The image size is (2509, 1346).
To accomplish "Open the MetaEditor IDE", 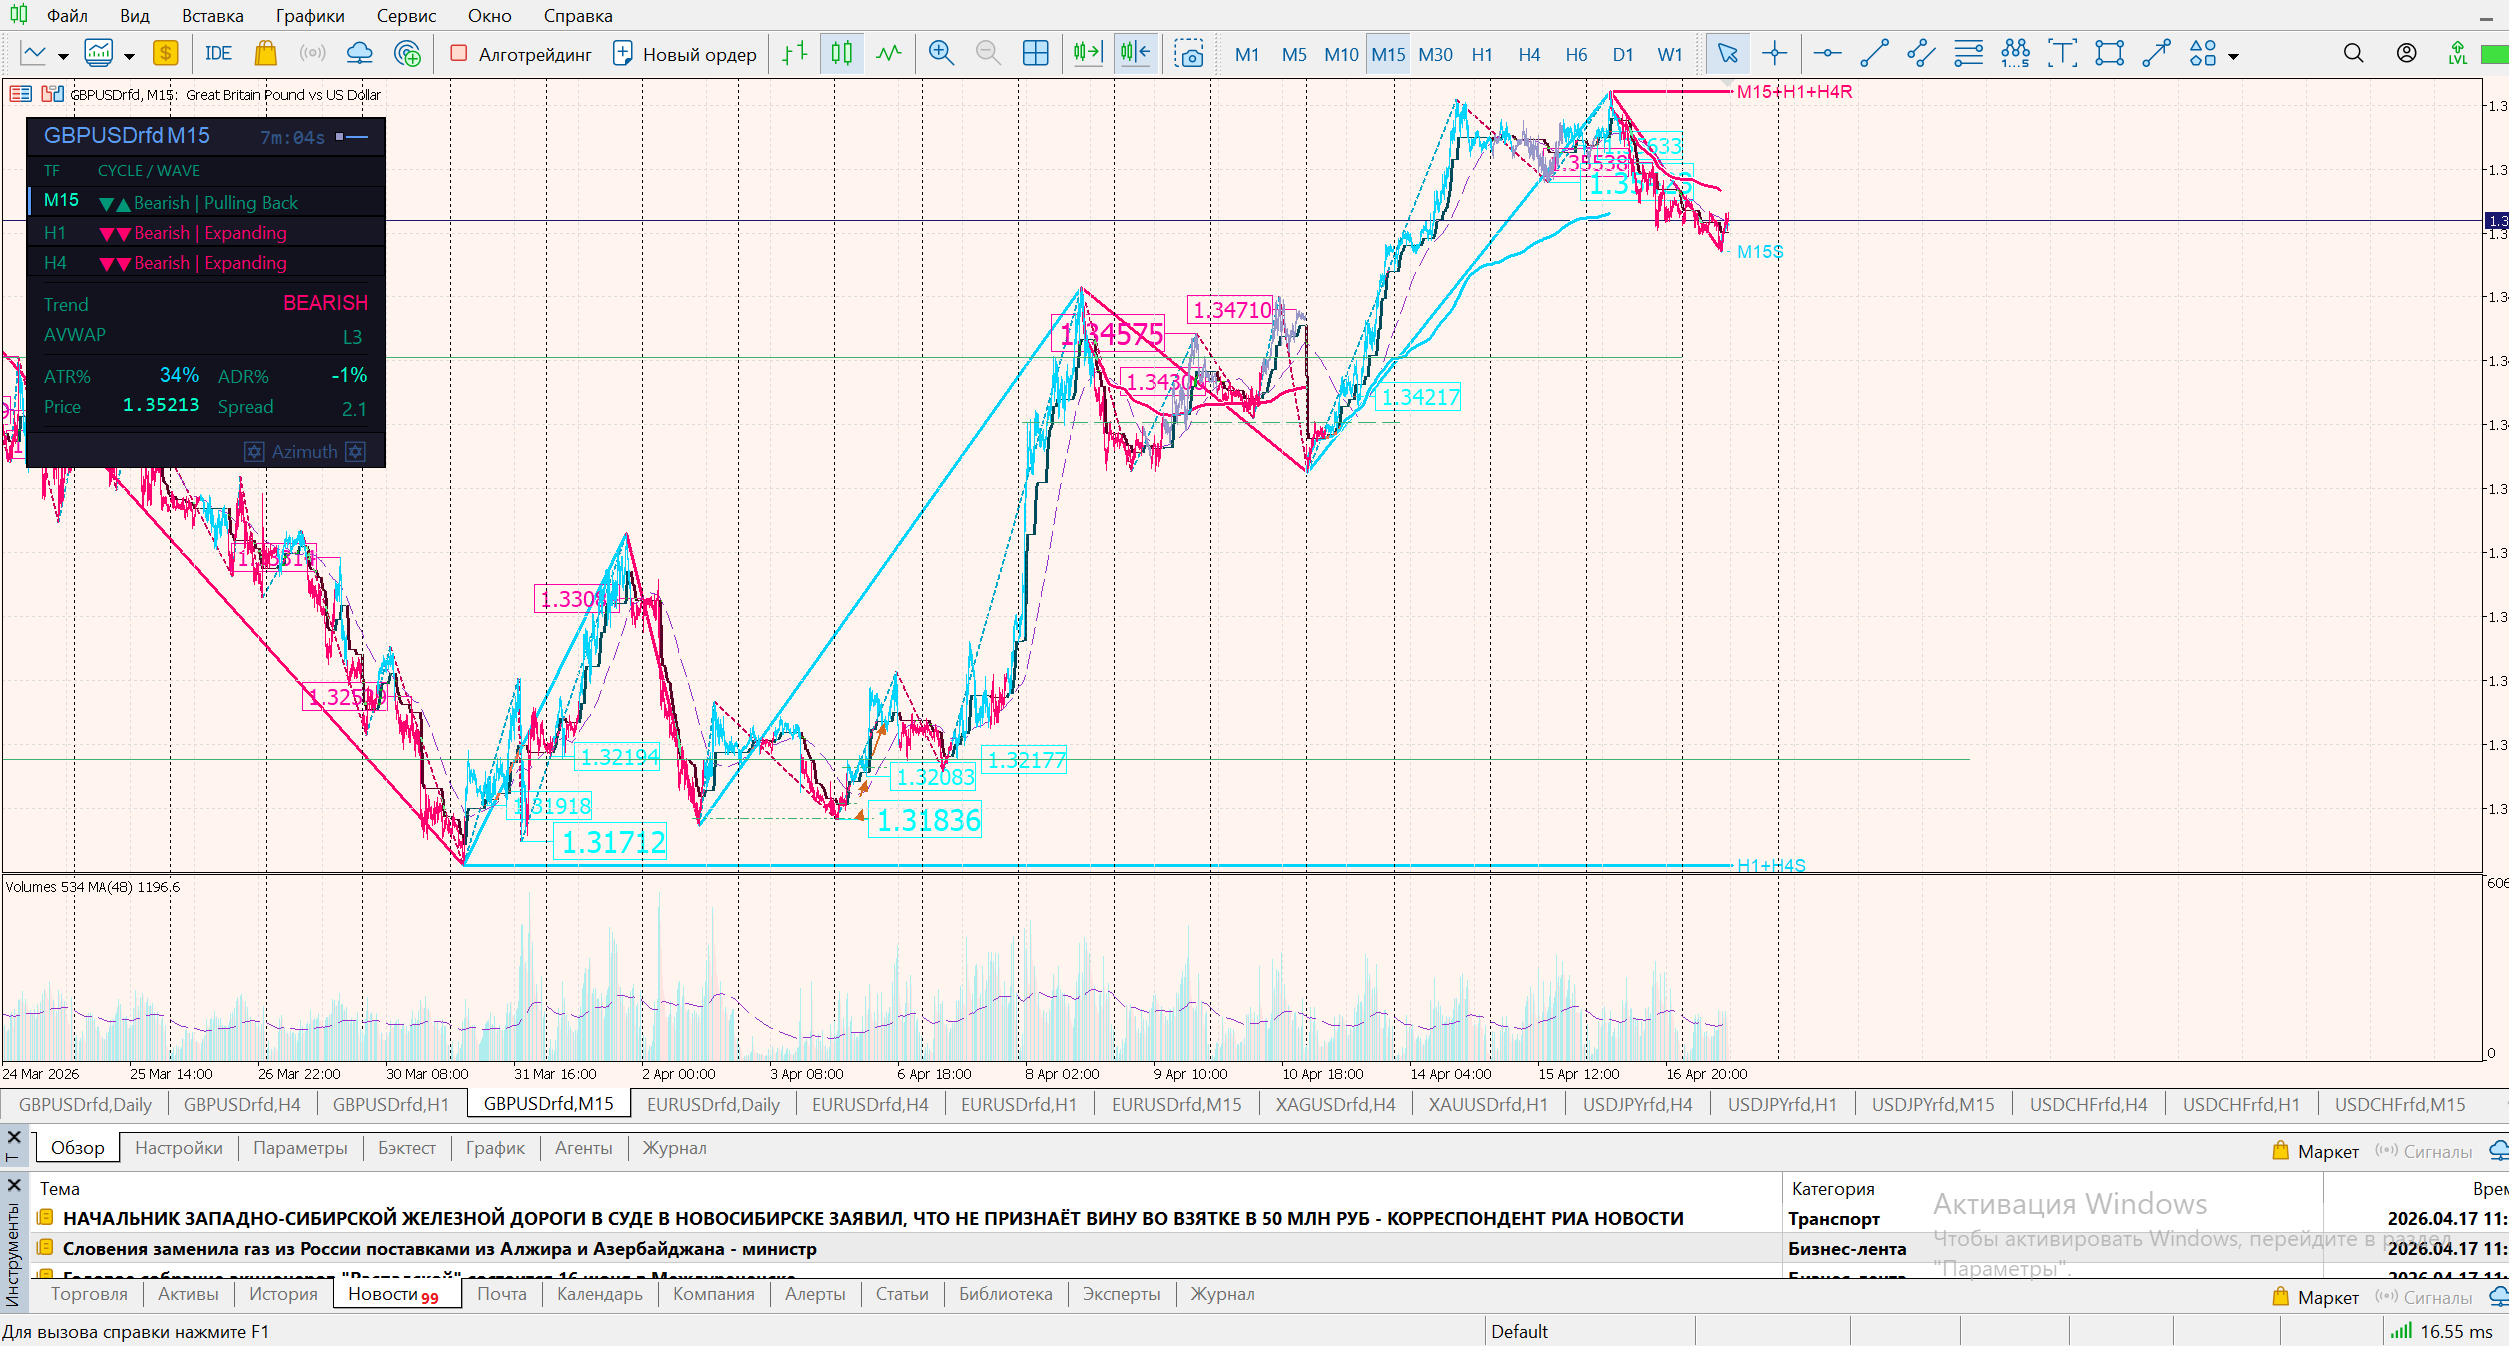I will pos(217,54).
